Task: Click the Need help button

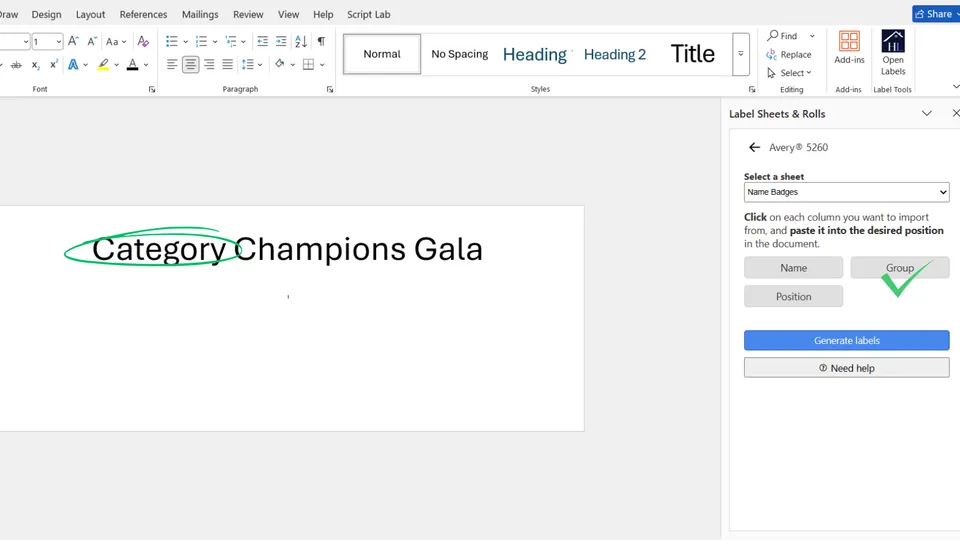Action: coord(847,368)
